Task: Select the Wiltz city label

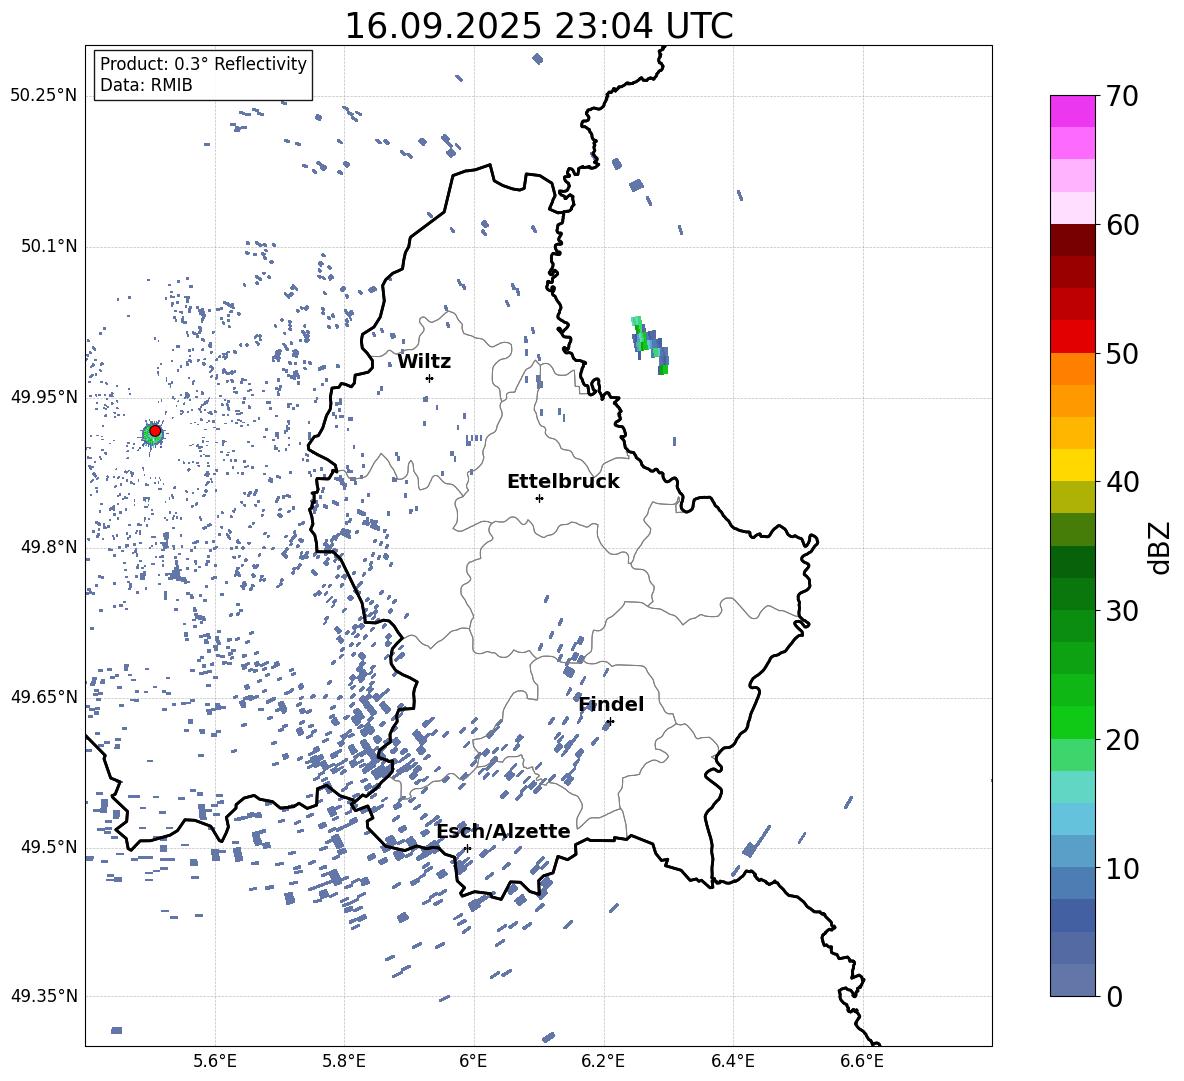Action: pos(424,362)
